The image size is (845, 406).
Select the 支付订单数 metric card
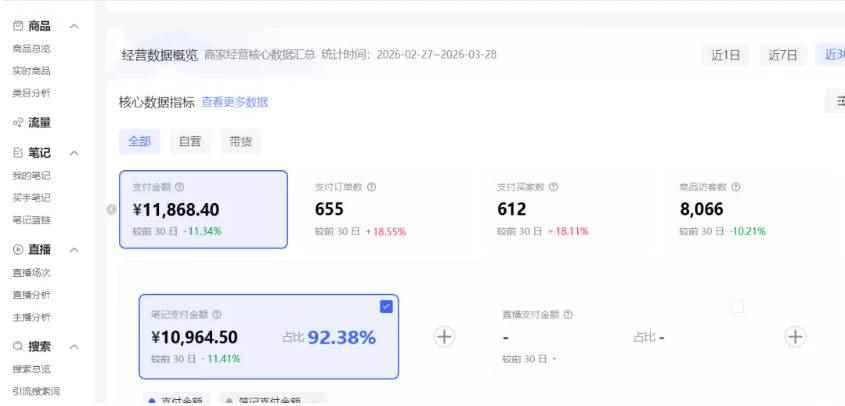(x=385, y=209)
